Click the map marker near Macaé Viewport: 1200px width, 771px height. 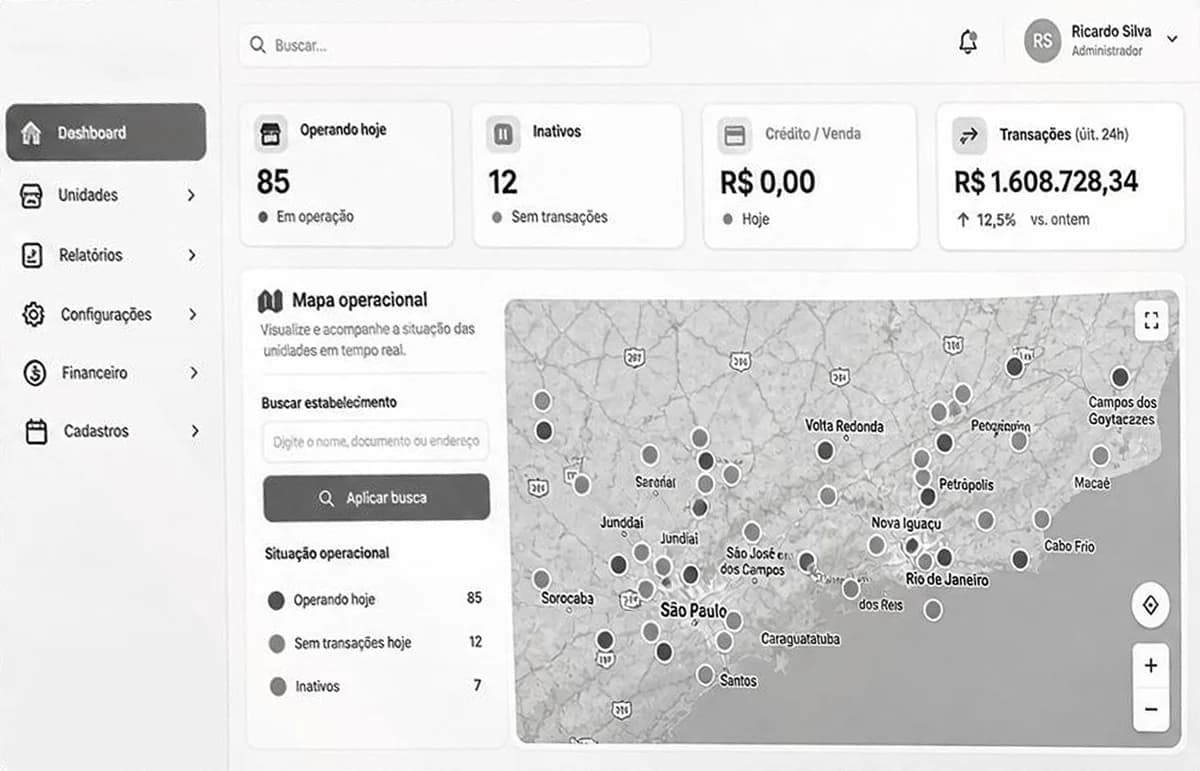tap(1100, 456)
